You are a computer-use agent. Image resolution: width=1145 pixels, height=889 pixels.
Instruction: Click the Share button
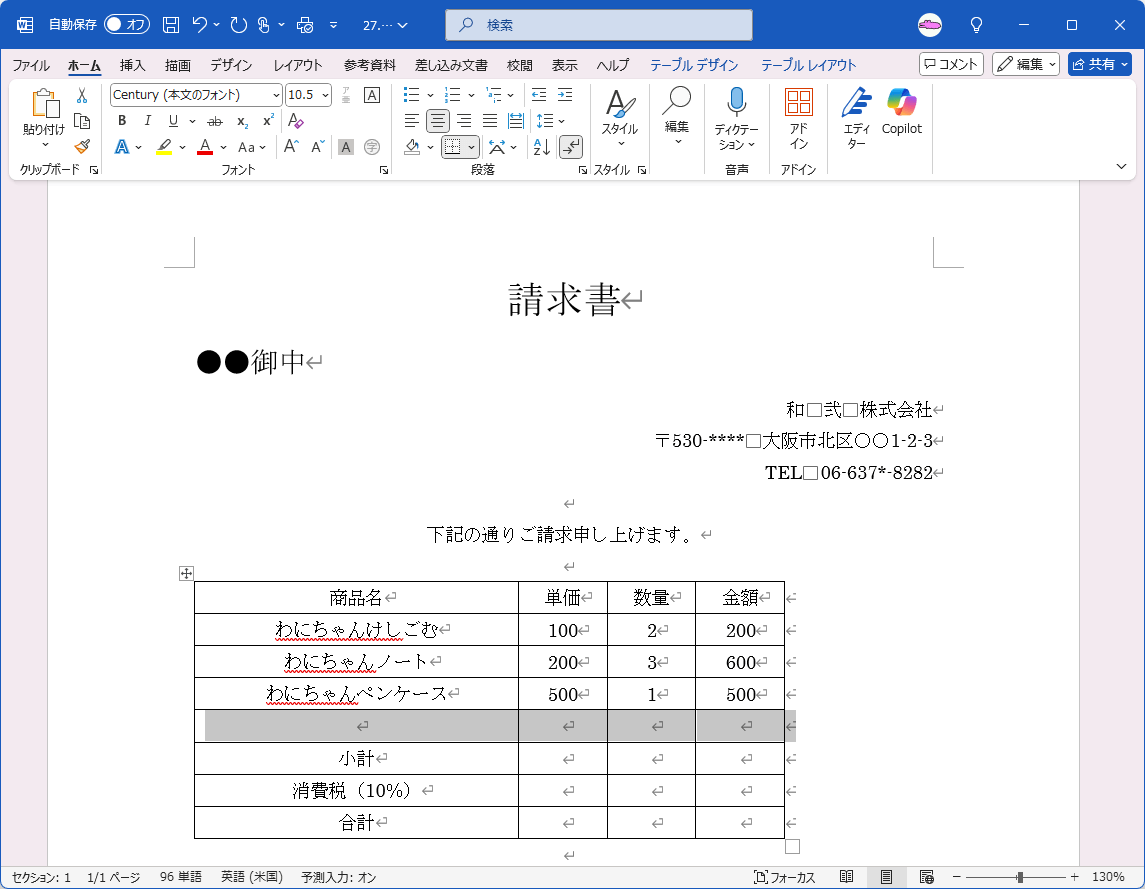(x=1100, y=64)
